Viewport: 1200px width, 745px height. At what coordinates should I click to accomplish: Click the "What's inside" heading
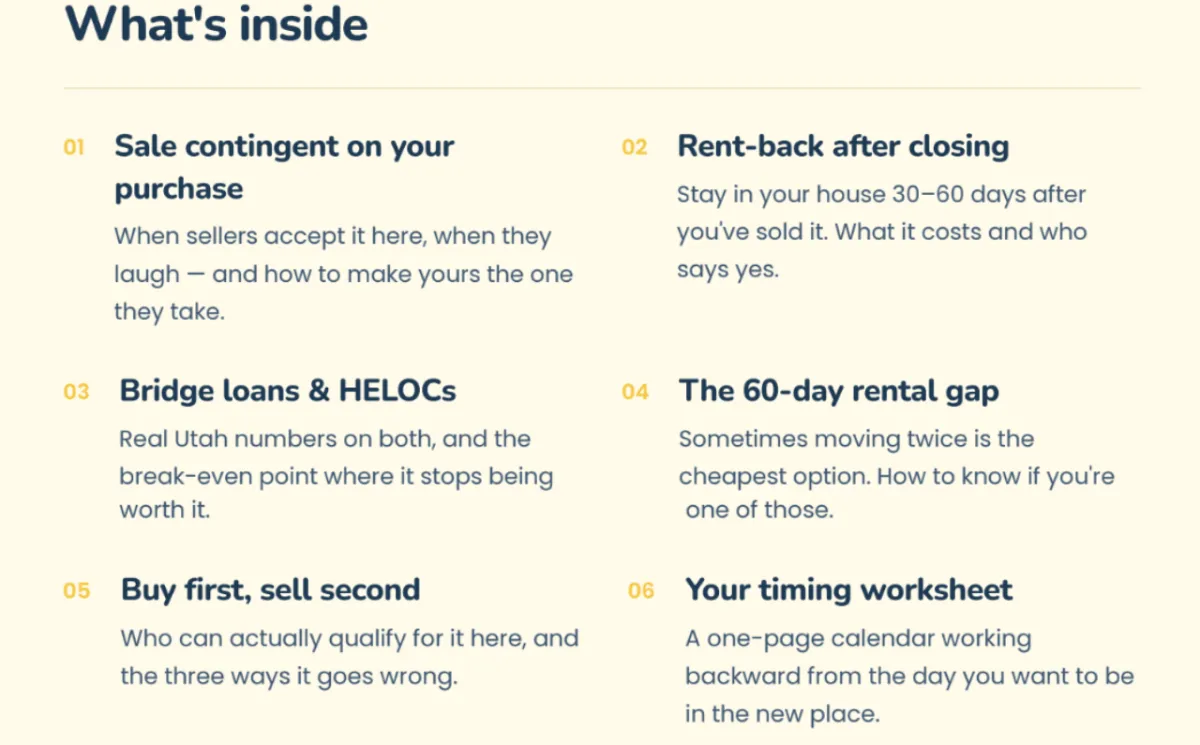[216, 24]
